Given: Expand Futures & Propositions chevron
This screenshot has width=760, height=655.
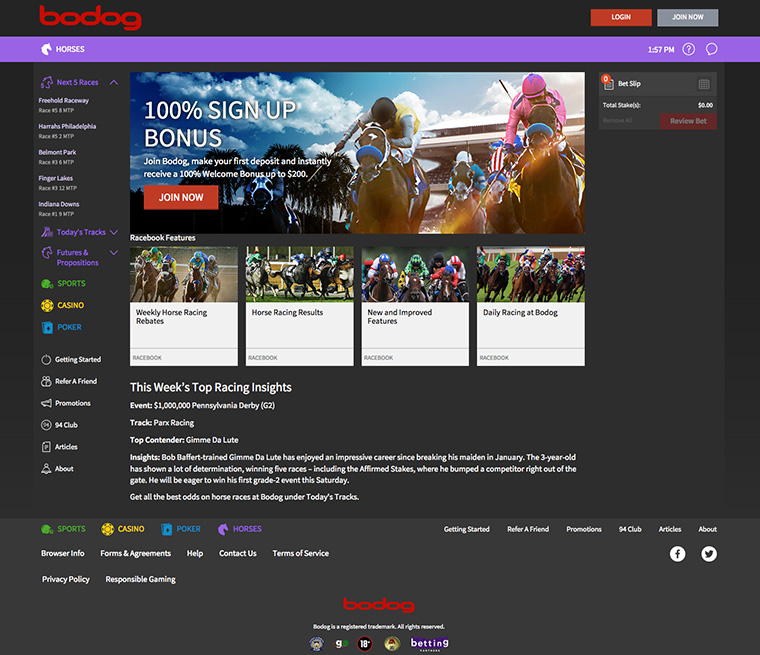Looking at the screenshot, I should coord(114,253).
